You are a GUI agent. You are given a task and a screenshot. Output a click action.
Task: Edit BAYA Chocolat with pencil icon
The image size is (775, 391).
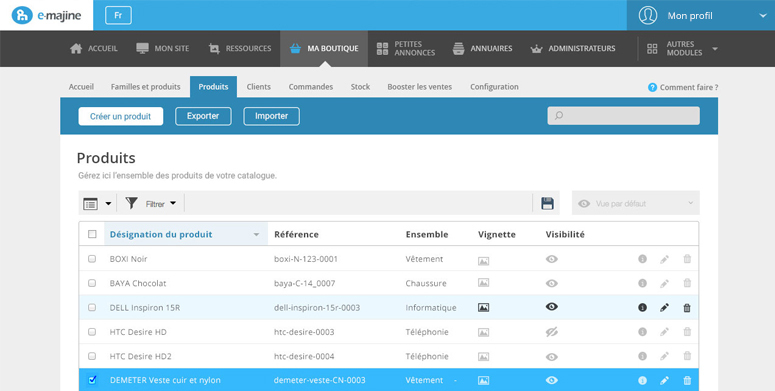pyautogui.click(x=664, y=283)
